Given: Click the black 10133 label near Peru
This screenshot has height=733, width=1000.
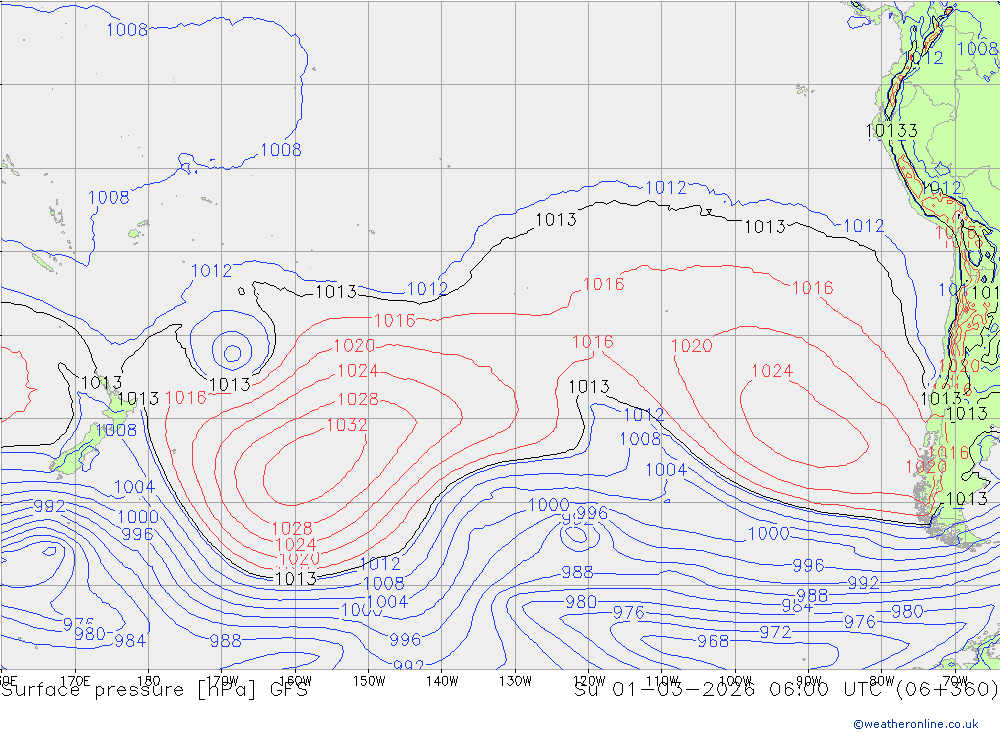Looking at the screenshot, I should [x=892, y=131].
